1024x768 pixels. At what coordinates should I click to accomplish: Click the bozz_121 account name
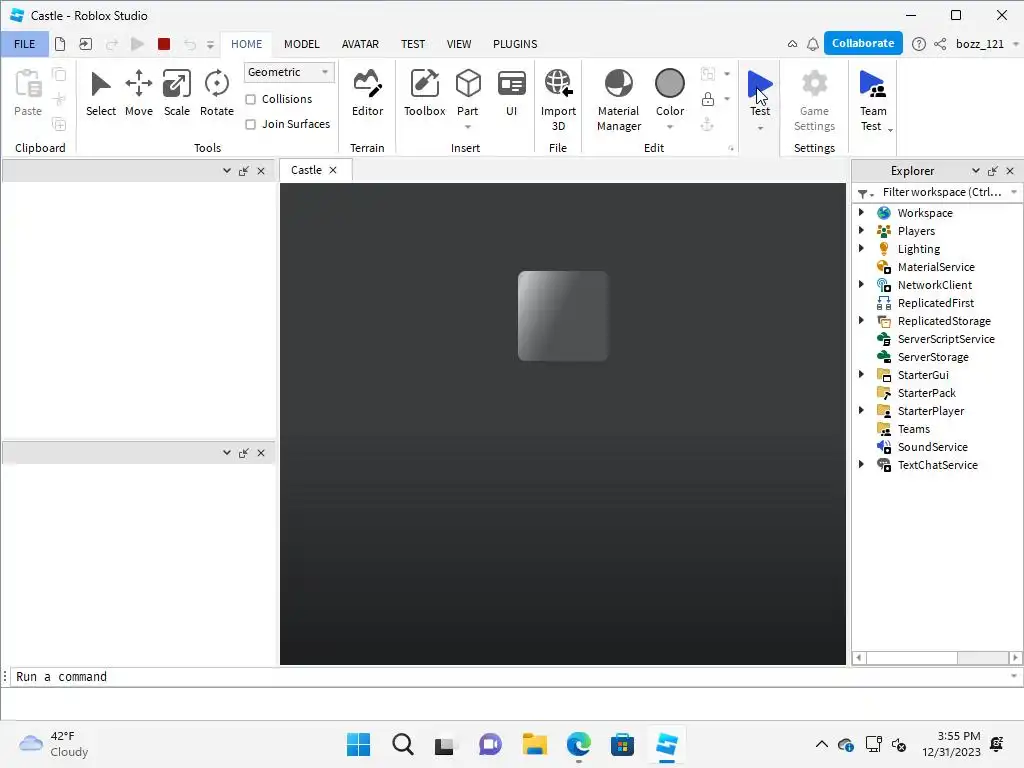click(x=980, y=44)
